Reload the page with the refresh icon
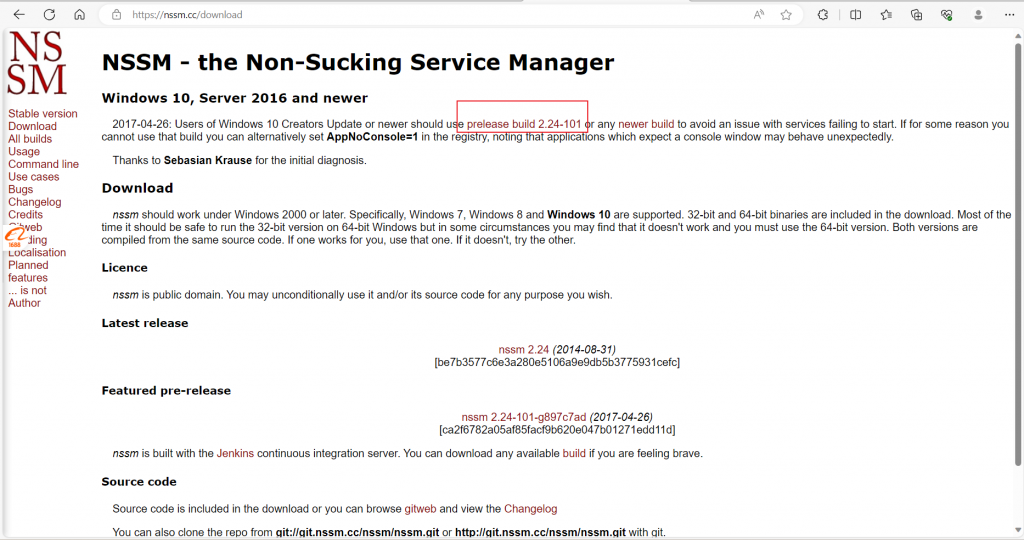 [x=49, y=15]
